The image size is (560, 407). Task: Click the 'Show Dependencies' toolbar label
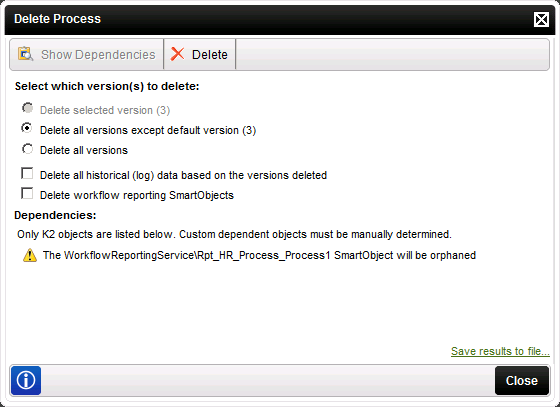click(98, 55)
